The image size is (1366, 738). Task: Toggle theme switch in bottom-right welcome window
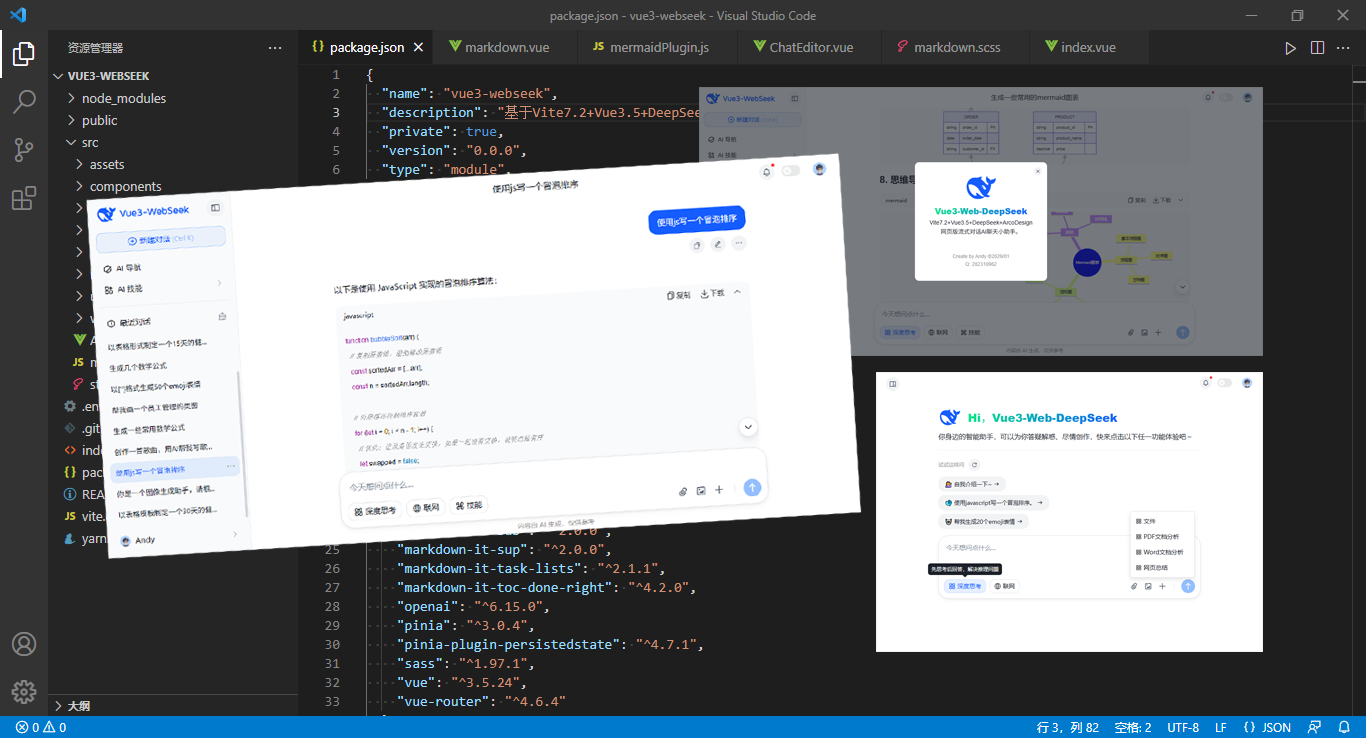[1225, 382]
